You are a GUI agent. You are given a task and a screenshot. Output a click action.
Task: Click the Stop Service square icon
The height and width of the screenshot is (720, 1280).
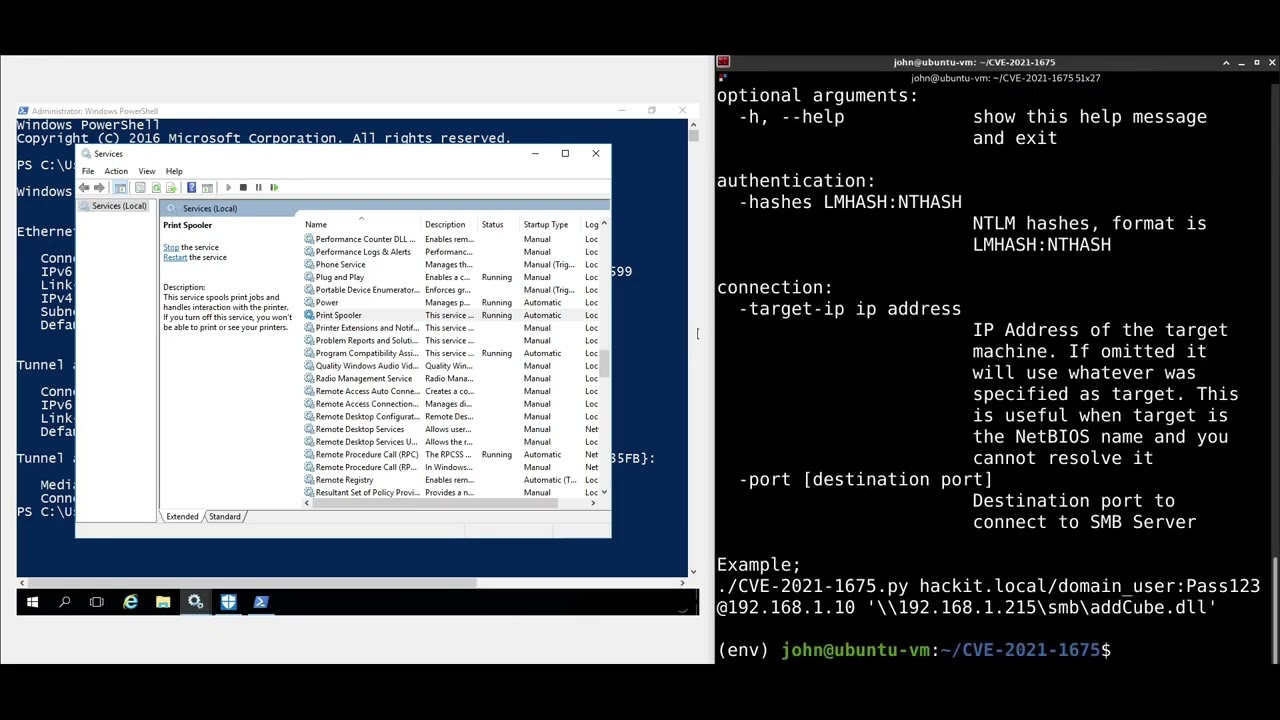(x=243, y=188)
